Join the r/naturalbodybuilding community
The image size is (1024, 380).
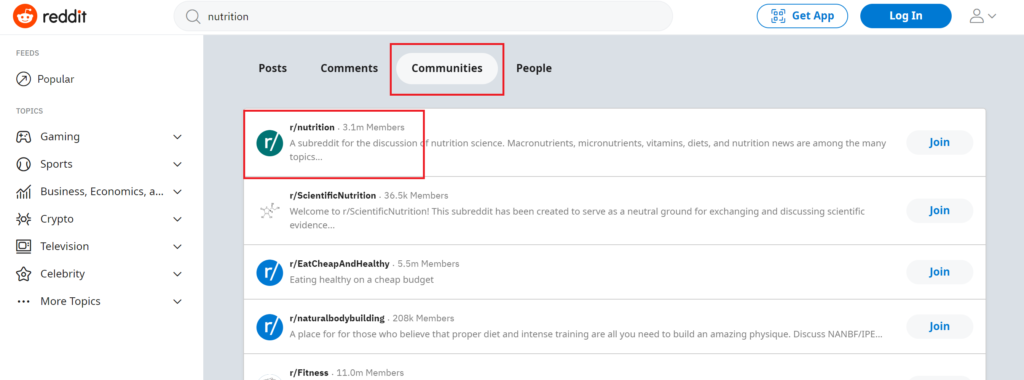(x=939, y=326)
